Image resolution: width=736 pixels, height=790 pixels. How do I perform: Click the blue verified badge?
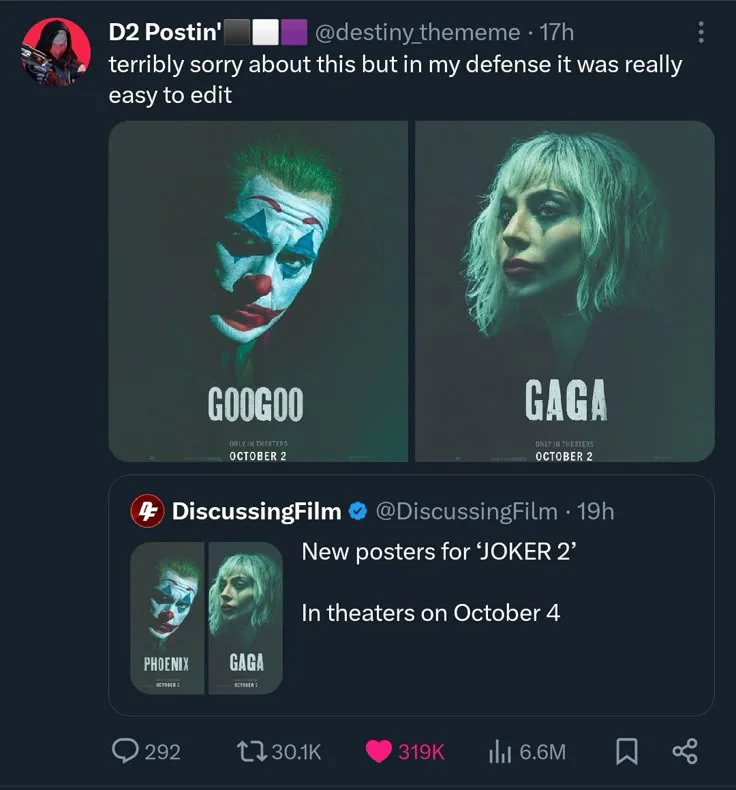click(357, 512)
